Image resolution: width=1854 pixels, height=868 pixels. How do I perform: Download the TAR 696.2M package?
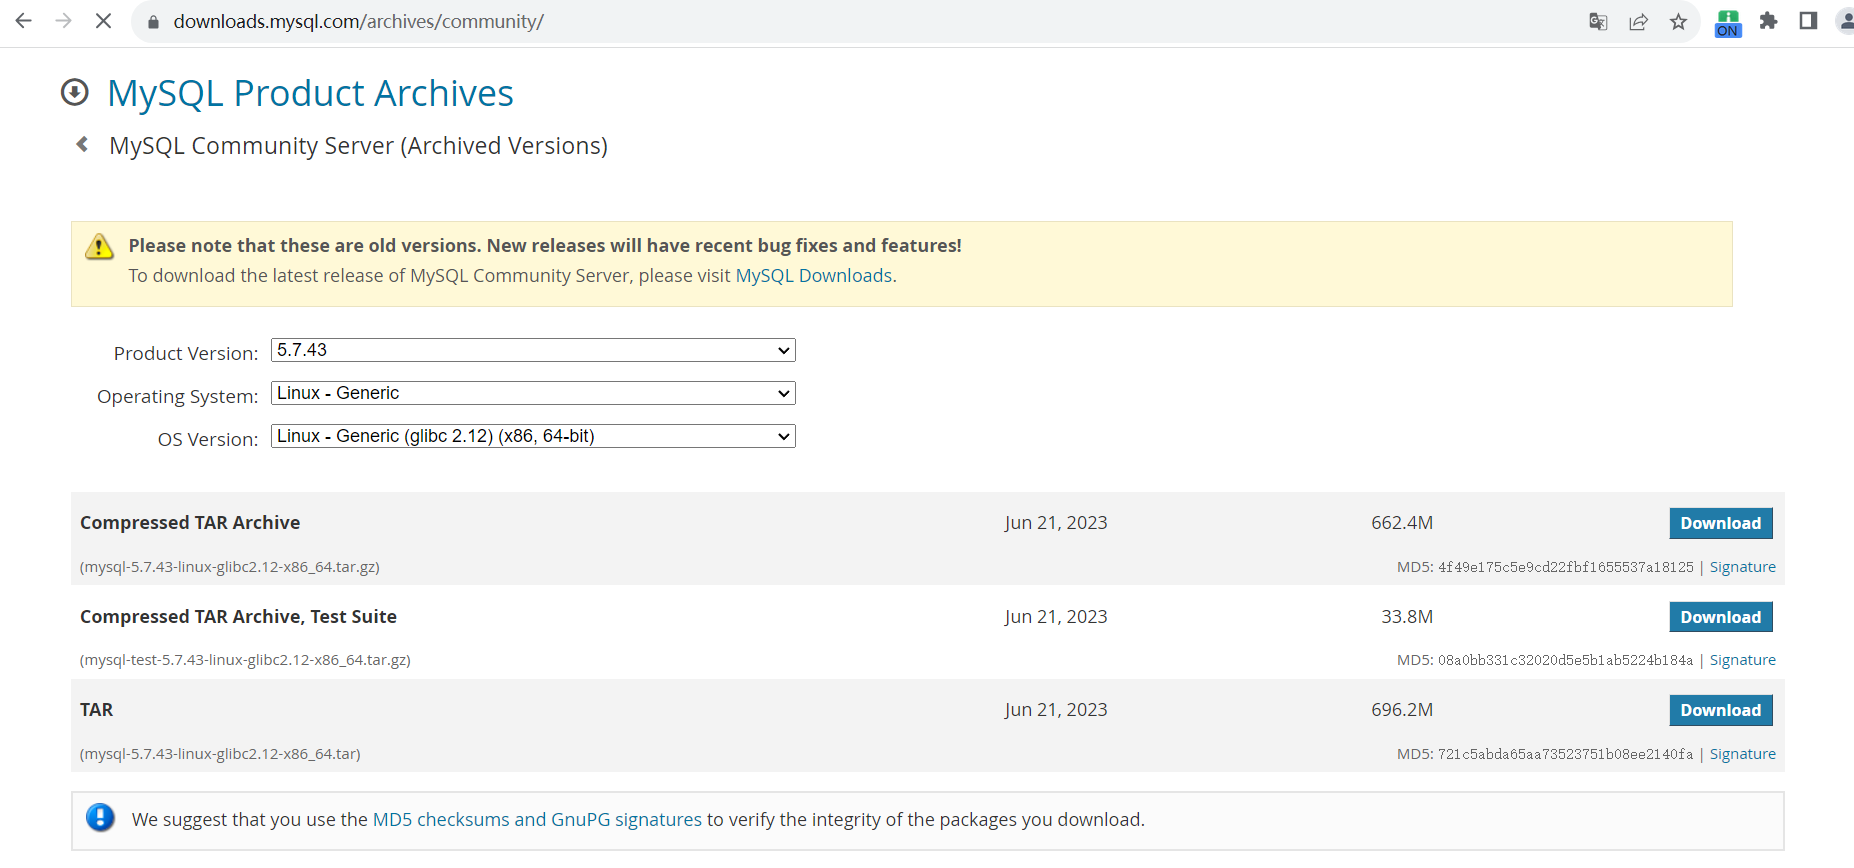point(1721,710)
